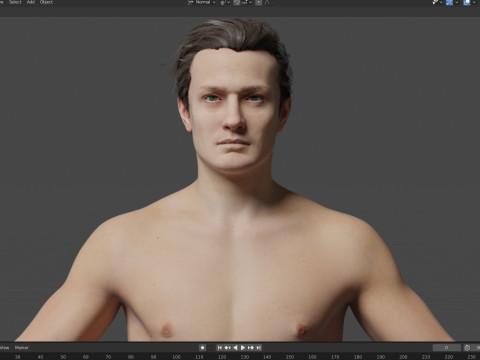
Task: Toggle proportional editing in header
Action: 259,2
